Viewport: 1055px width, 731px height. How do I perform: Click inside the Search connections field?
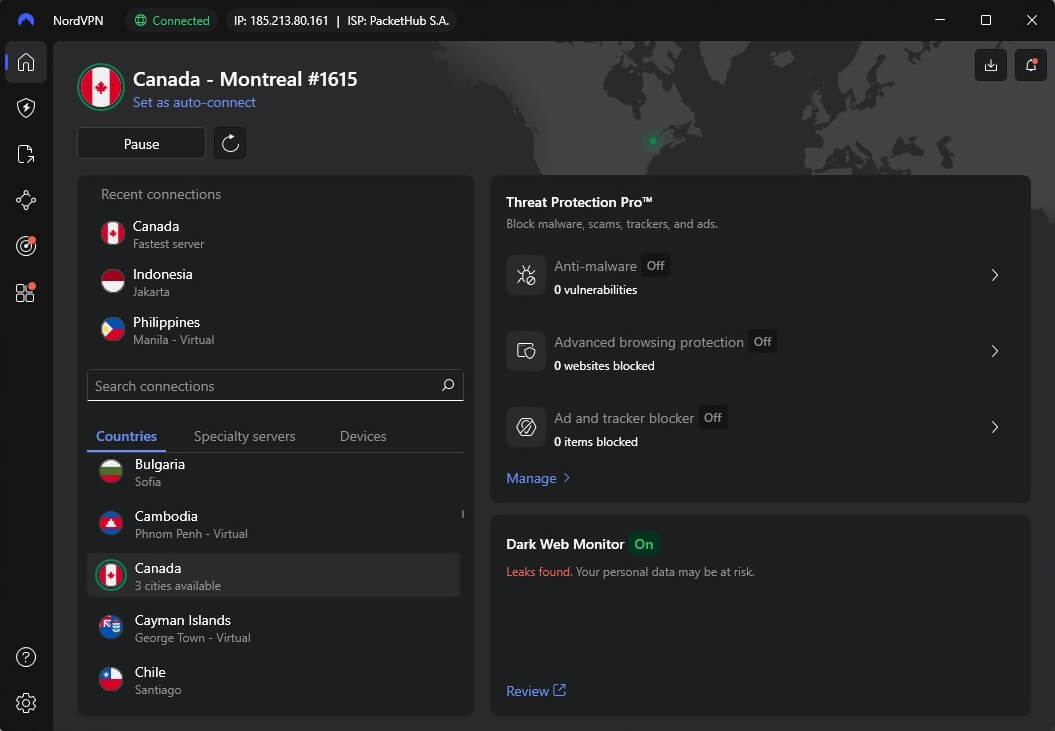[260, 385]
